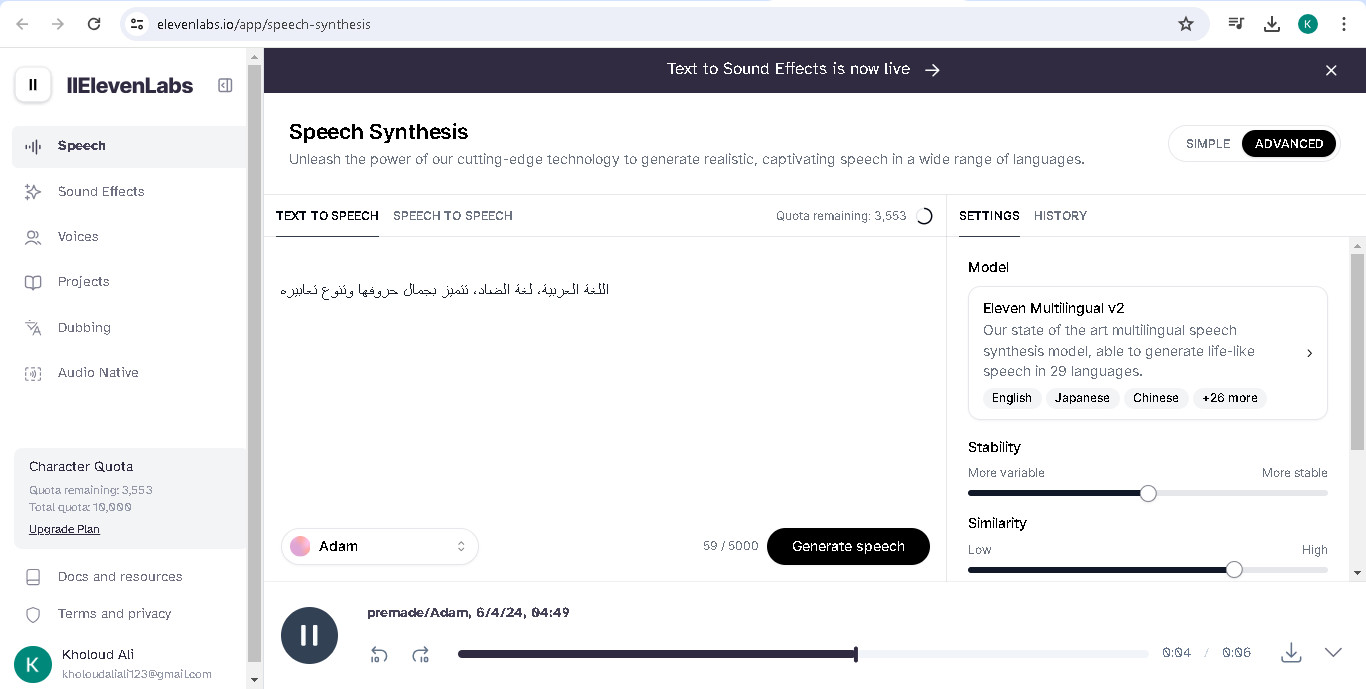Toggle the pause button beside ElevenLabs logo
This screenshot has width=1366, height=689.
coord(33,85)
